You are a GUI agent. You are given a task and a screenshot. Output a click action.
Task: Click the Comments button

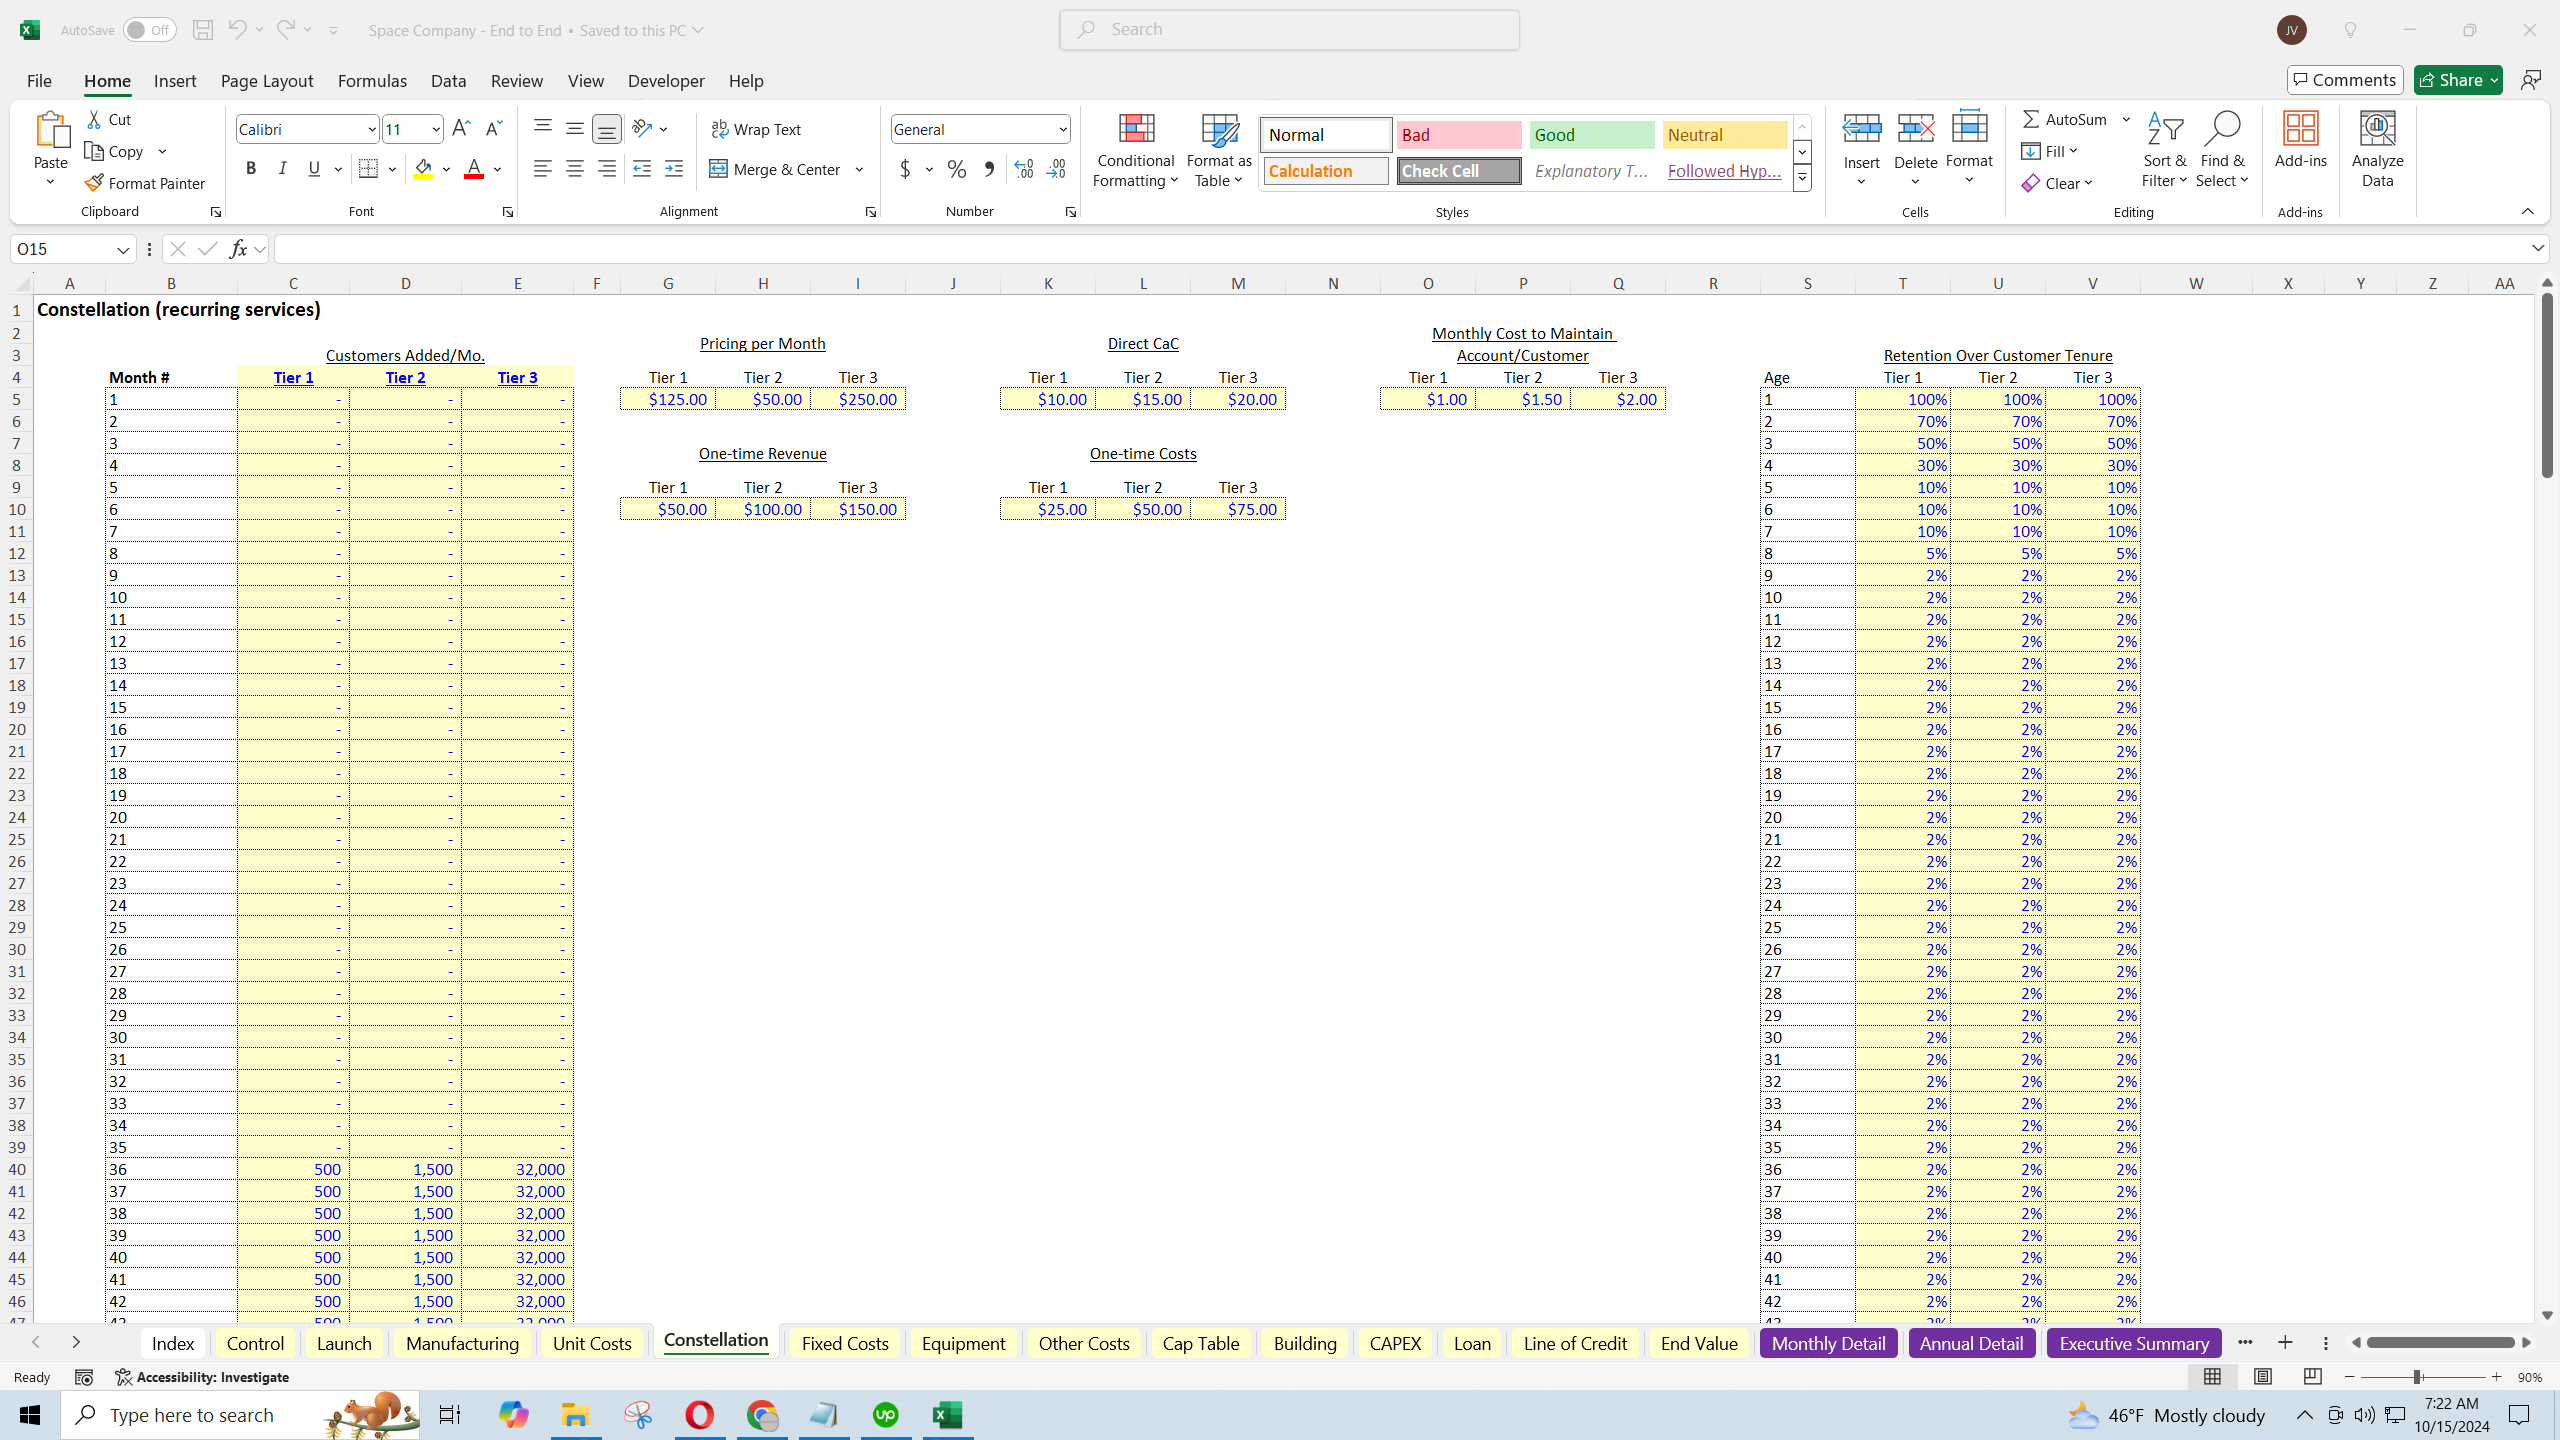(x=2345, y=80)
